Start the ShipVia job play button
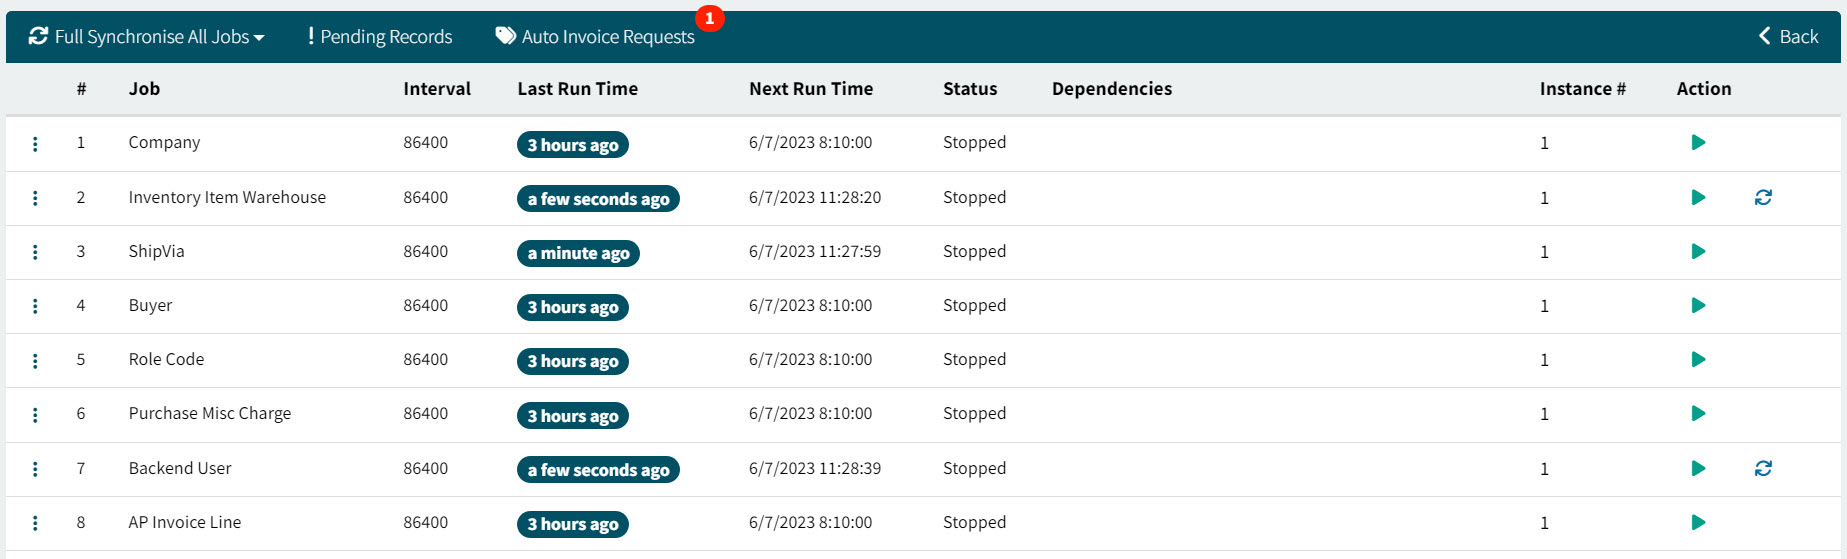1847x559 pixels. pyautogui.click(x=1698, y=252)
